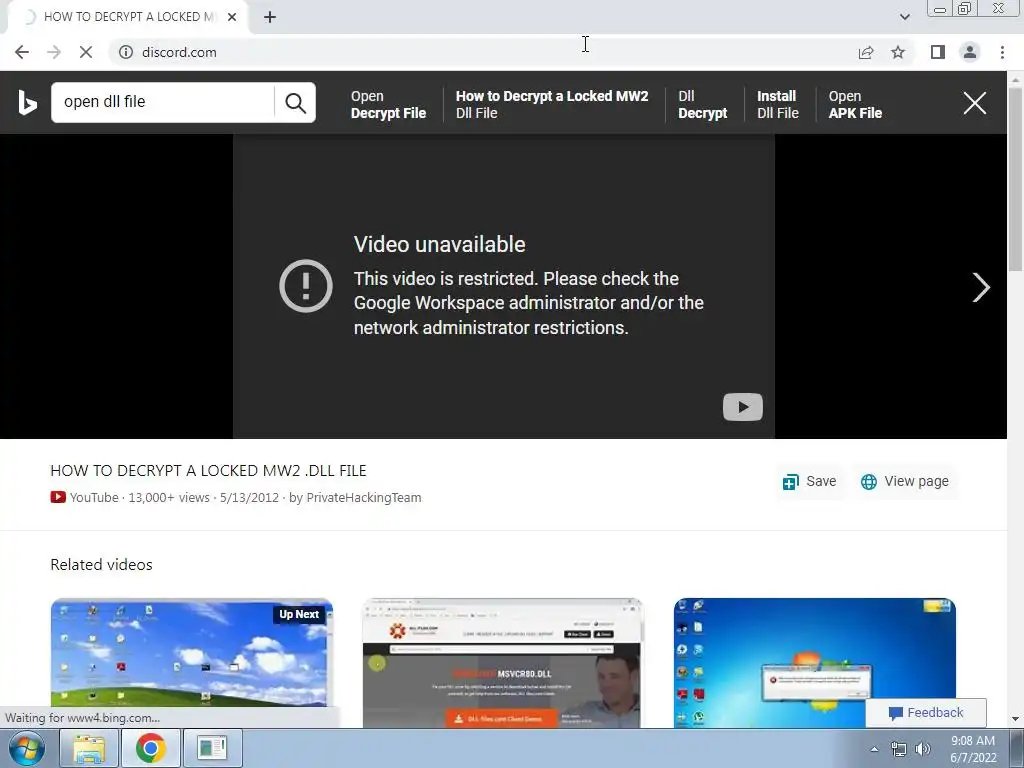Click the Bing logo
Image resolution: width=1024 pixels, height=768 pixels.
[x=27, y=103]
